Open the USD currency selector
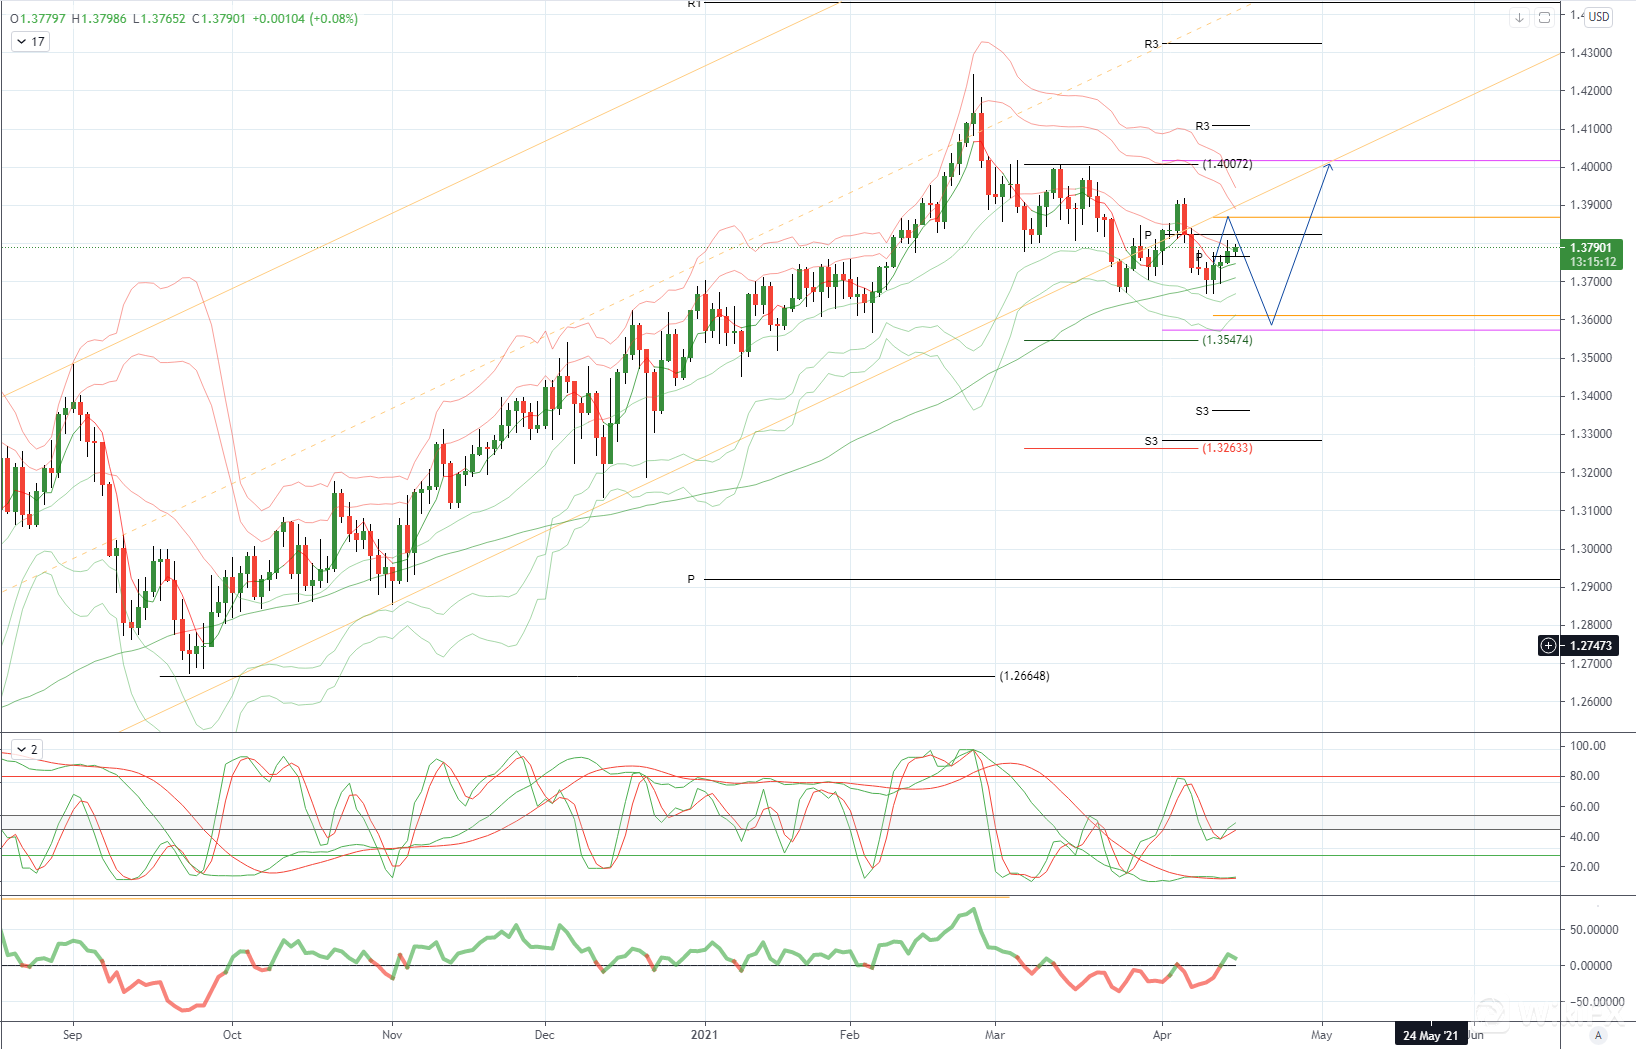Viewport: 1636px width, 1049px height. click(x=1599, y=16)
